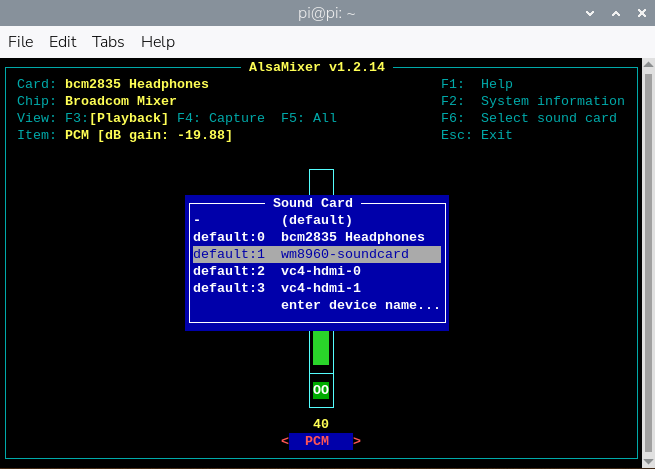
Task: Toggle the PCM mute indicator OO
Action: 321,390
